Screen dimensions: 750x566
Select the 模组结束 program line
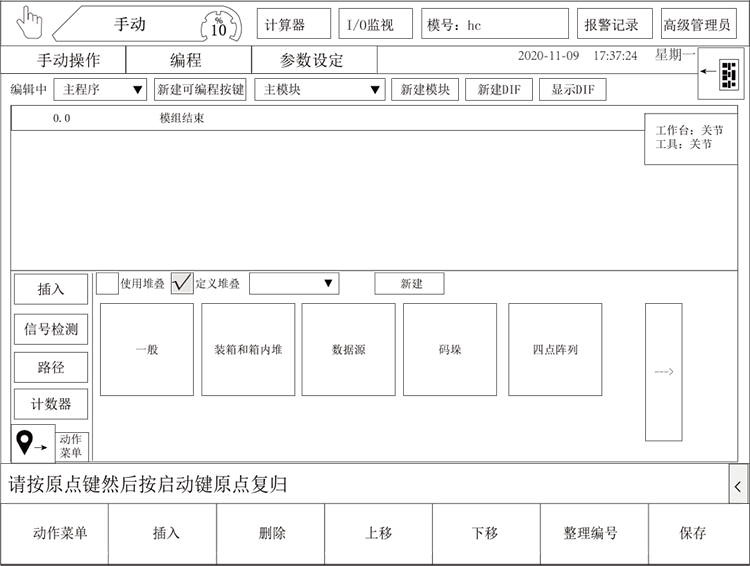coord(182,118)
